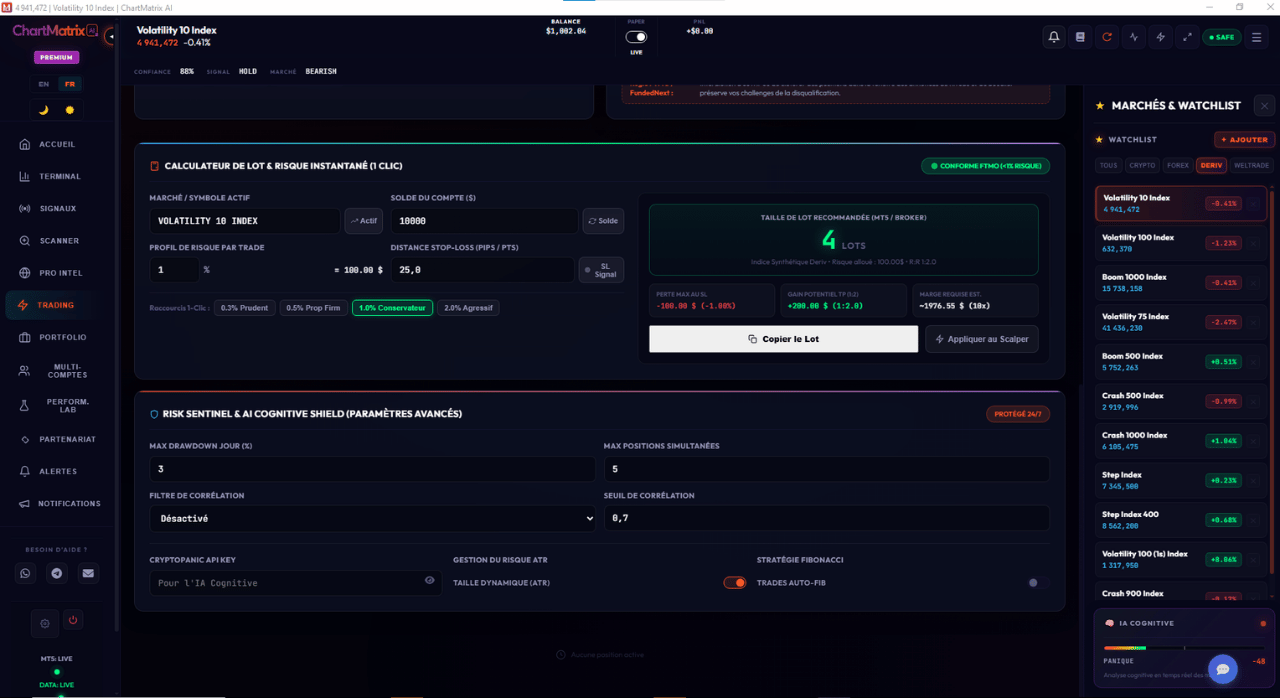1280x700 pixels.
Task: Select the 0.5% Prop Firm risk shortcut
Action: tap(314, 308)
